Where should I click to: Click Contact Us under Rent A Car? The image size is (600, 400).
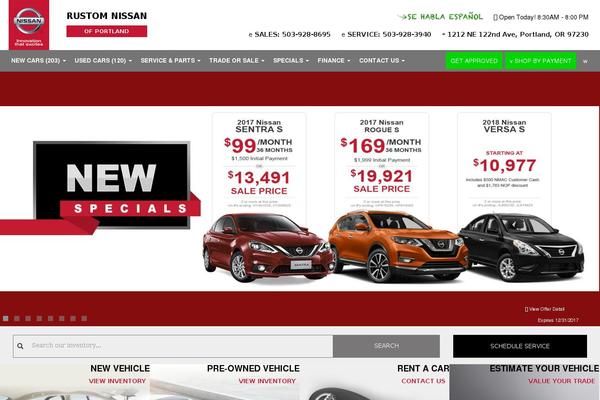[423, 381]
